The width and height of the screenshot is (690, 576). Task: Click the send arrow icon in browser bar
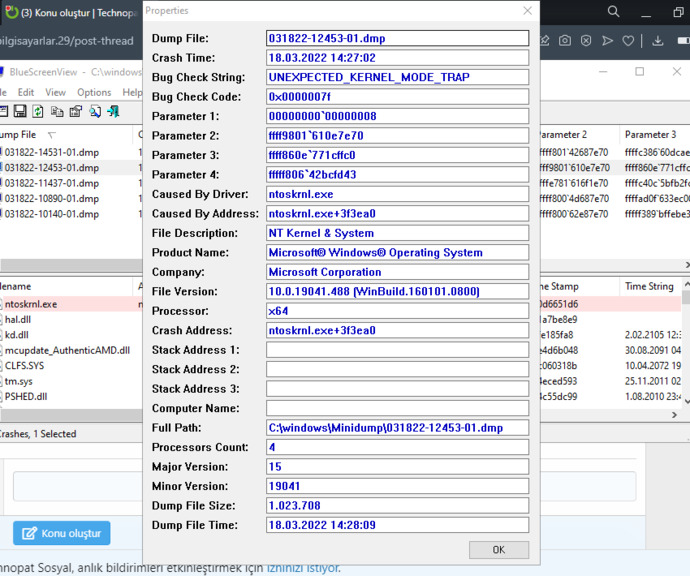click(x=607, y=41)
